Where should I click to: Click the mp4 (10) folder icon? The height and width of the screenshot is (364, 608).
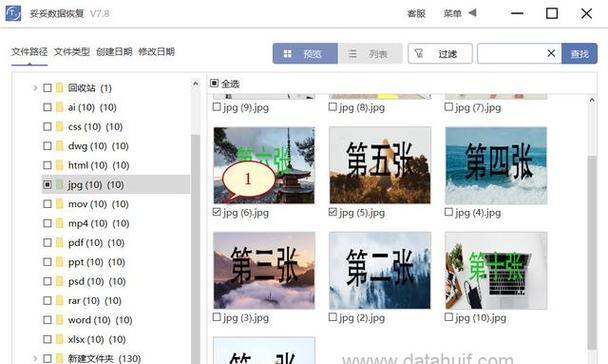(x=59, y=223)
